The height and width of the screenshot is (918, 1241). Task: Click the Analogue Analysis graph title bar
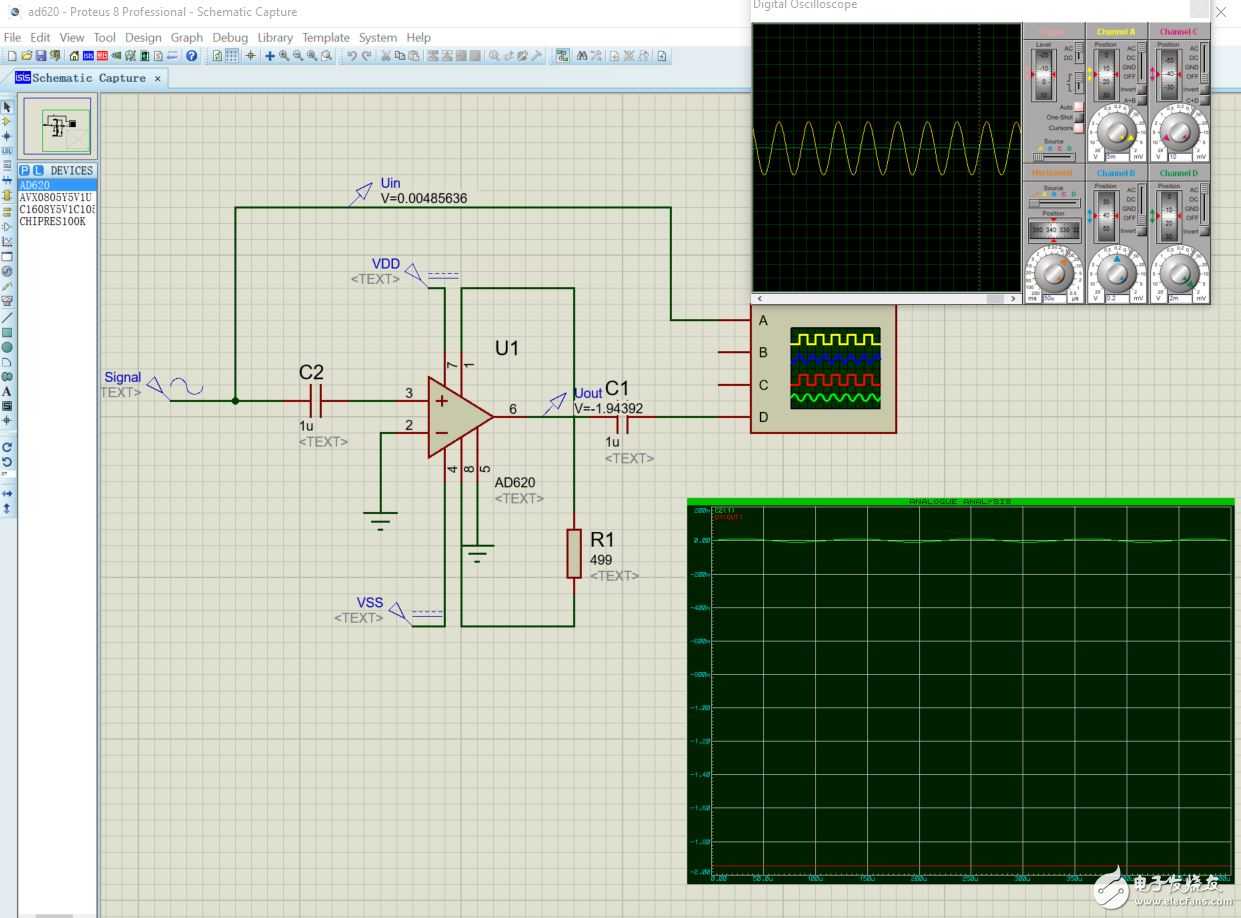click(960, 501)
